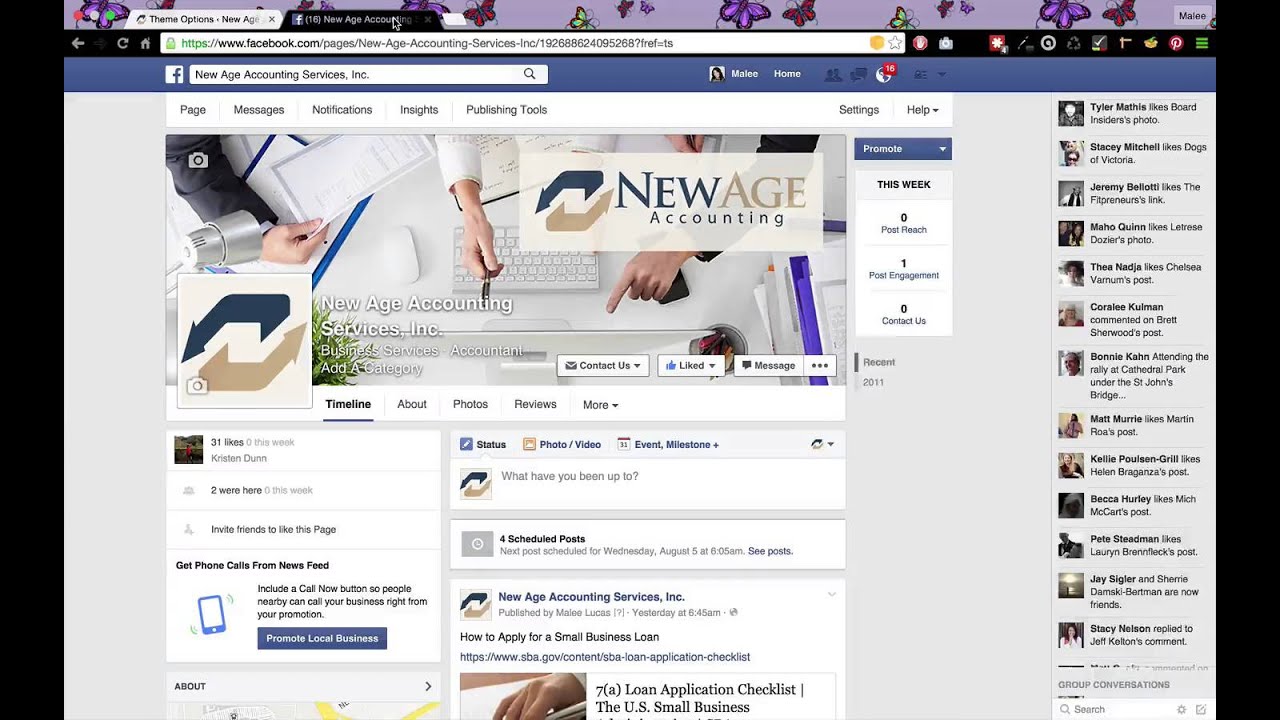Viewport: 1280px width, 720px height.
Task: Select the Reviews tab
Action: coord(535,405)
